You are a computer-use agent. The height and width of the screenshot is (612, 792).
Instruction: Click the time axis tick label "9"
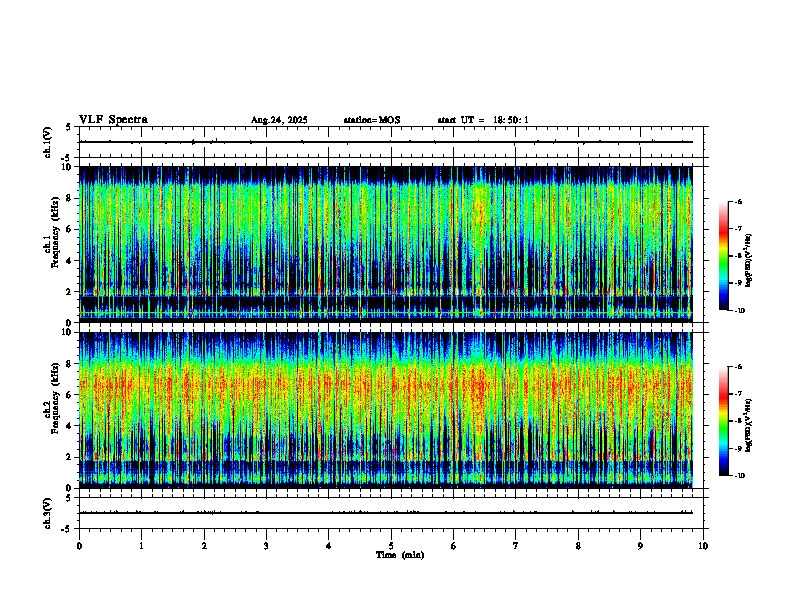pyautogui.click(x=640, y=546)
